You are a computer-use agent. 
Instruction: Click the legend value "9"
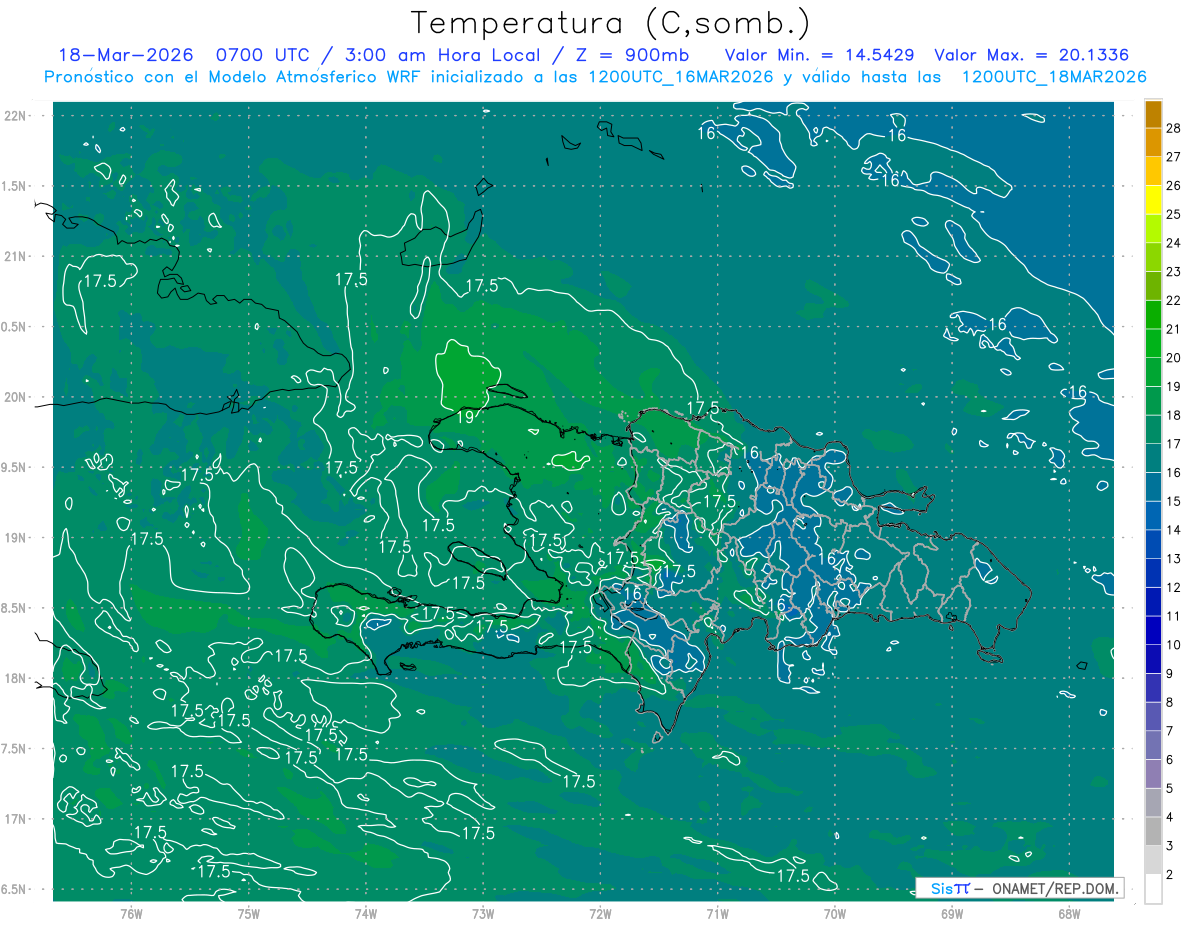pos(1172,674)
